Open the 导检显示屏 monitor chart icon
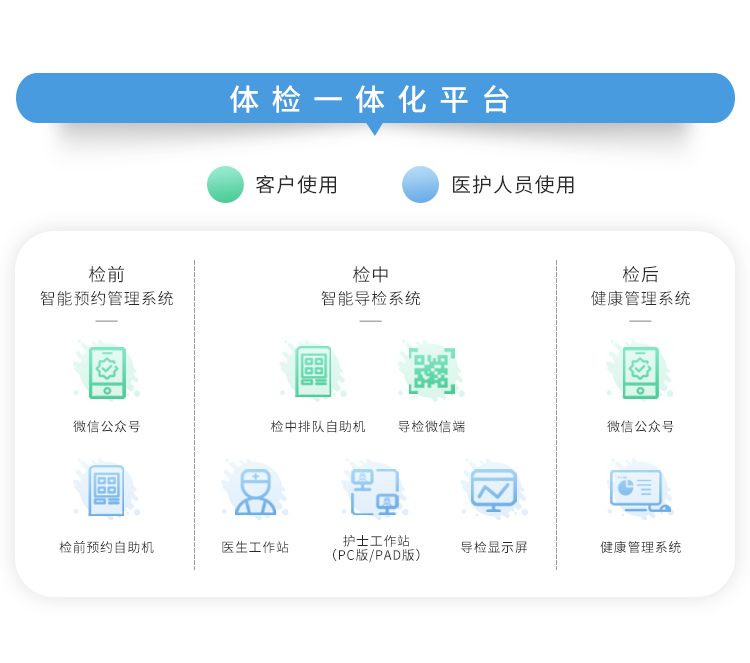This screenshot has width=750, height=663. click(493, 491)
